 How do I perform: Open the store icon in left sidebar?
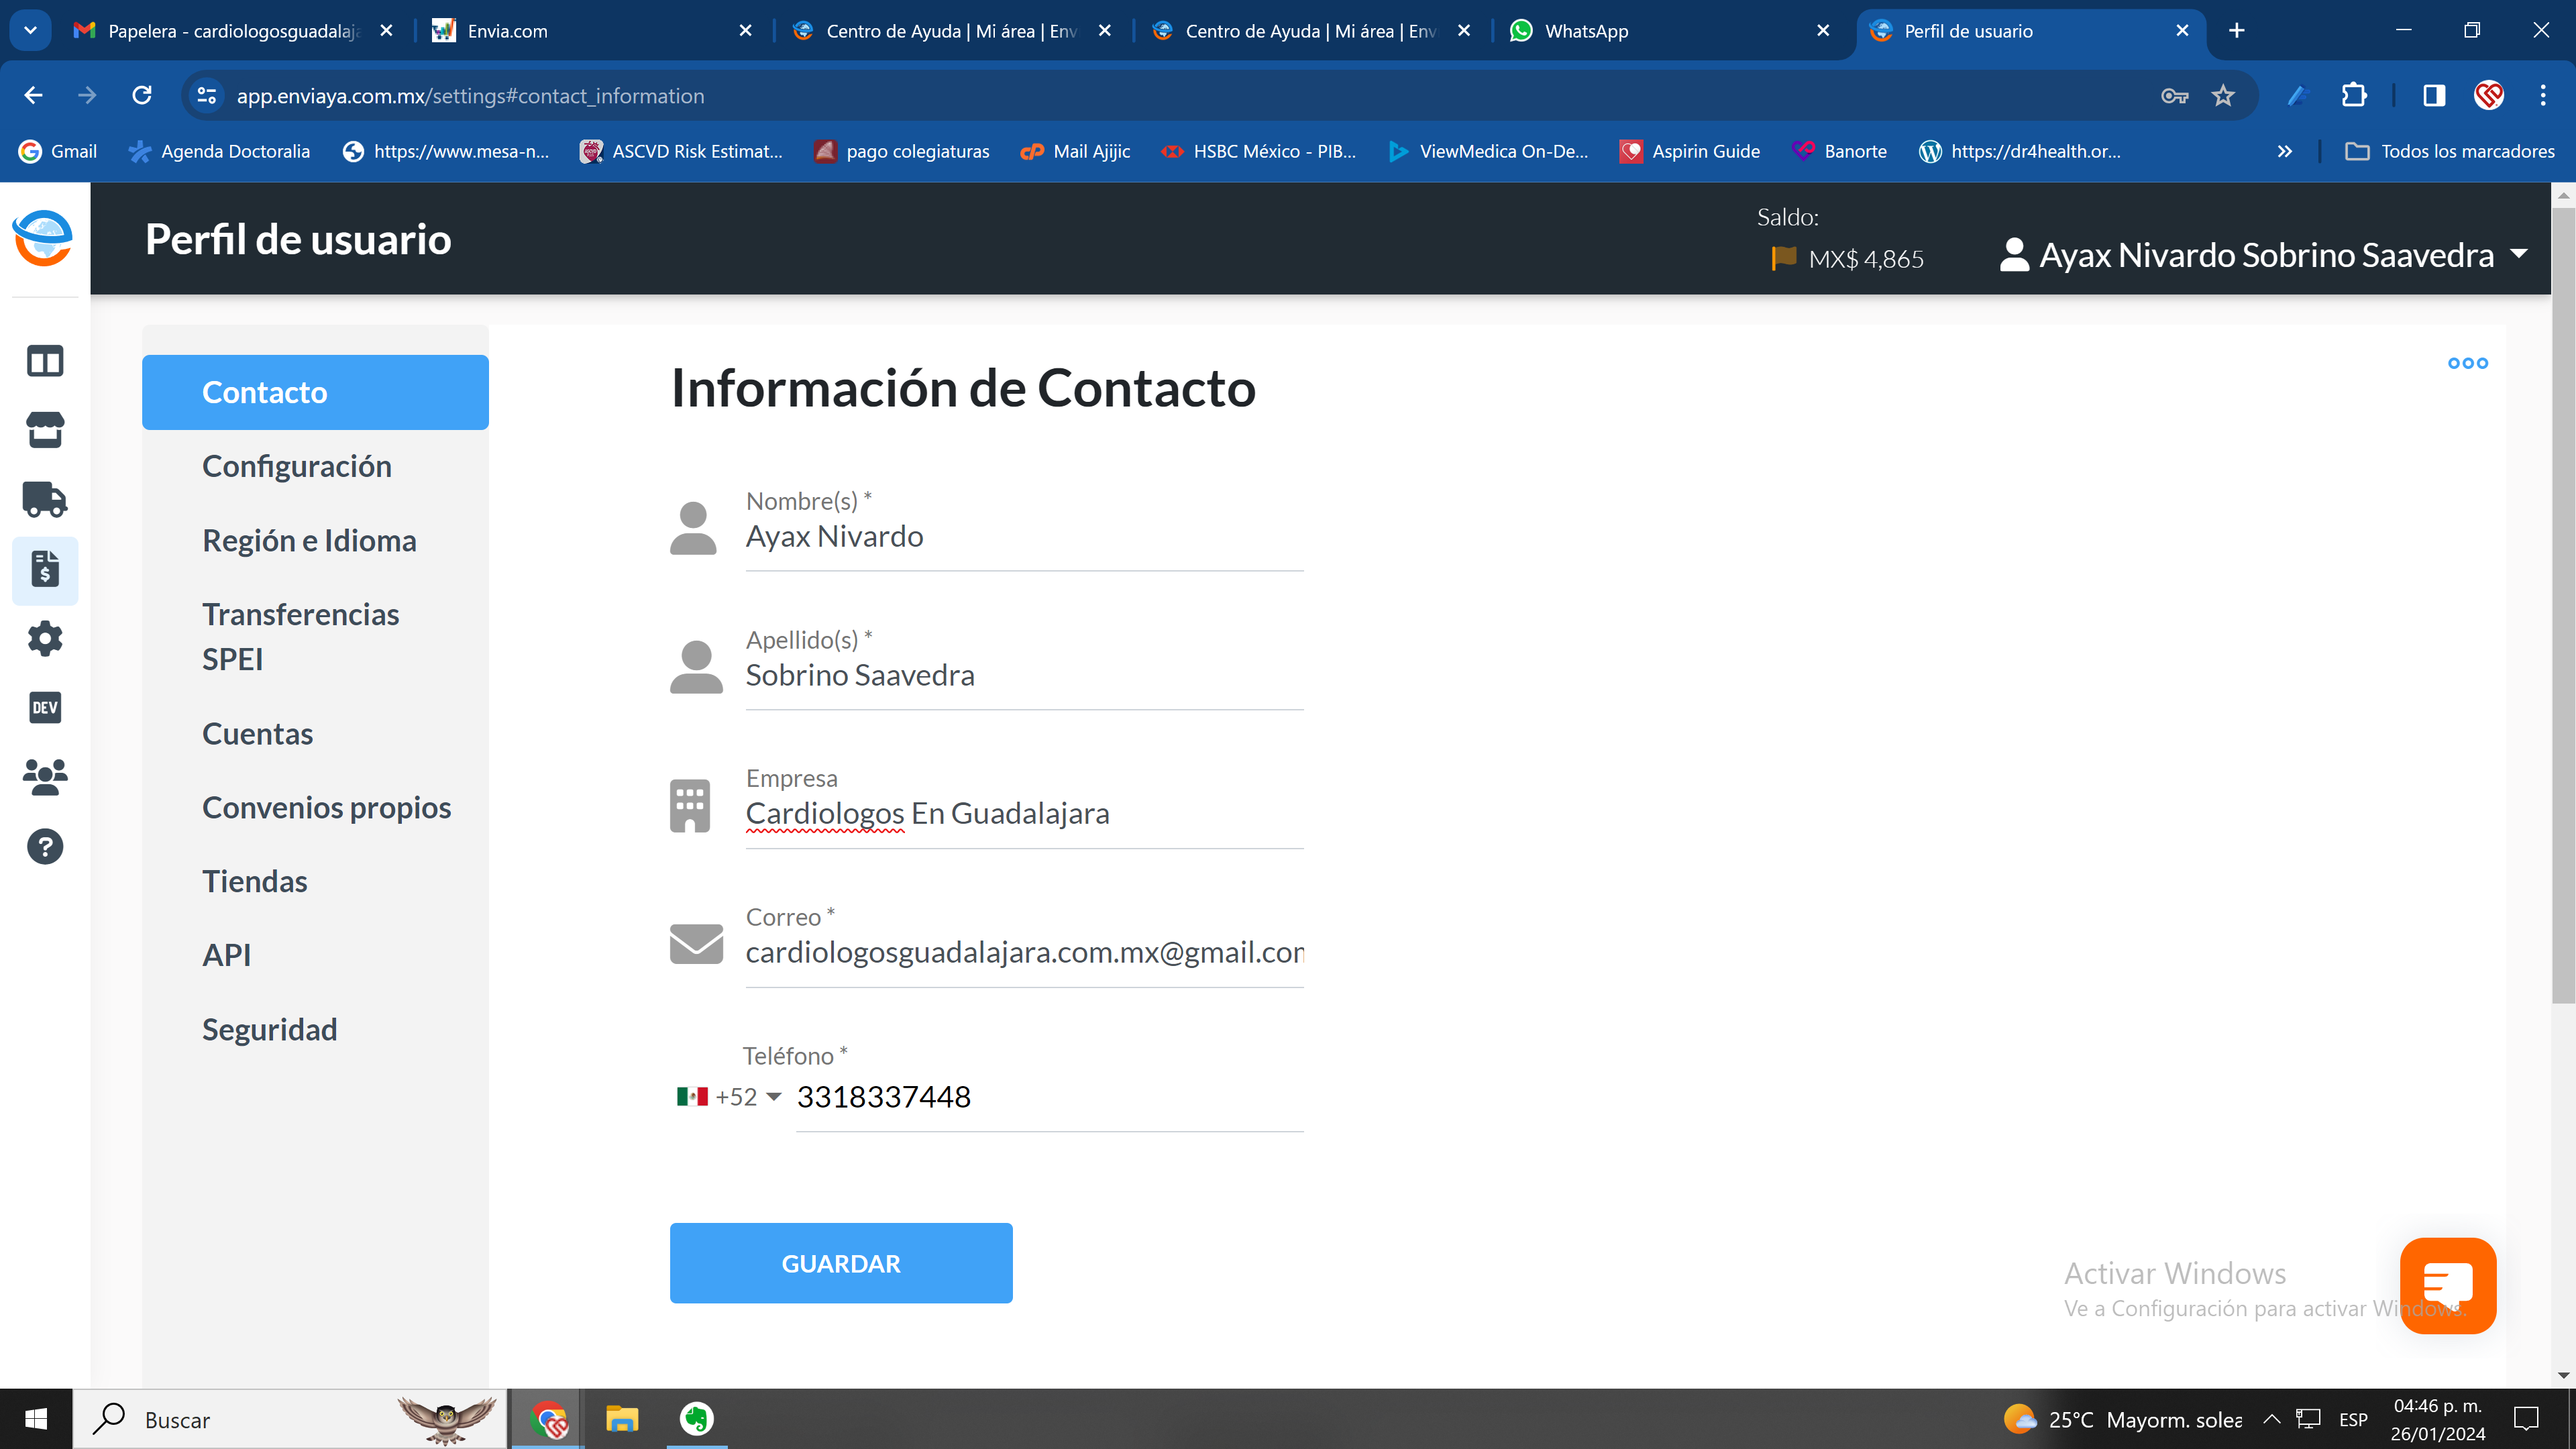point(45,430)
